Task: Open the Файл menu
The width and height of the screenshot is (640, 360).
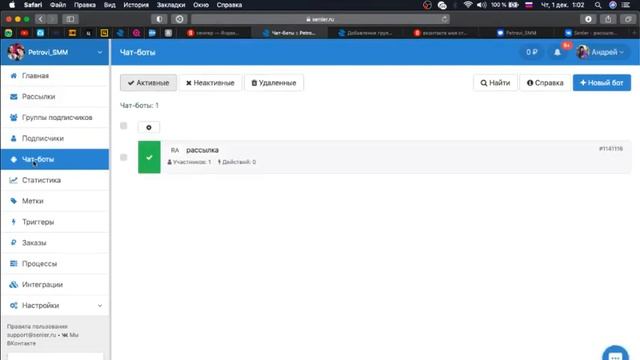Action: pyautogui.click(x=58, y=5)
